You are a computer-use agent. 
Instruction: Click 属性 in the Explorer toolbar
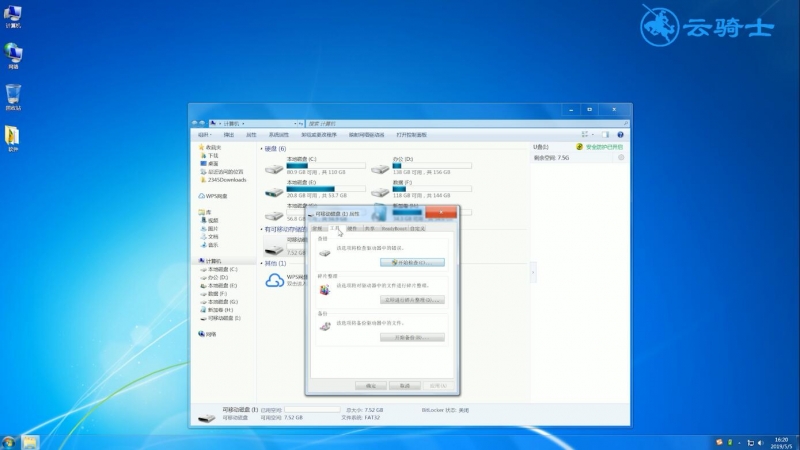pyautogui.click(x=251, y=135)
